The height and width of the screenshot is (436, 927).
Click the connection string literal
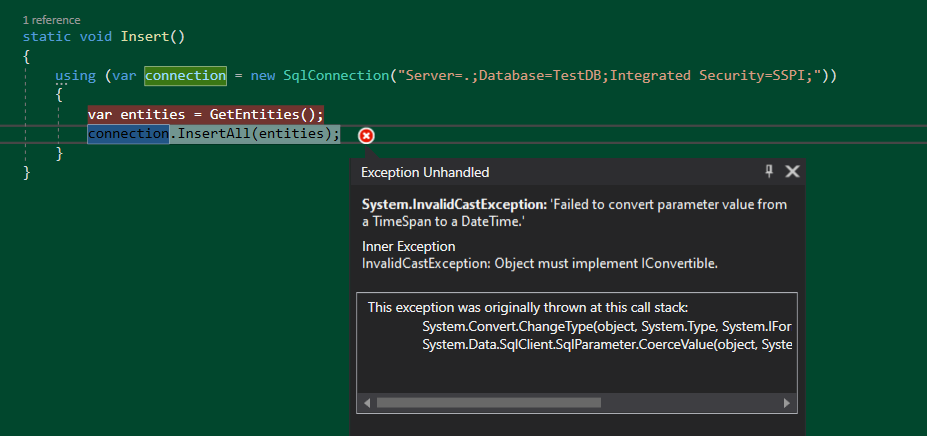[x=609, y=76]
